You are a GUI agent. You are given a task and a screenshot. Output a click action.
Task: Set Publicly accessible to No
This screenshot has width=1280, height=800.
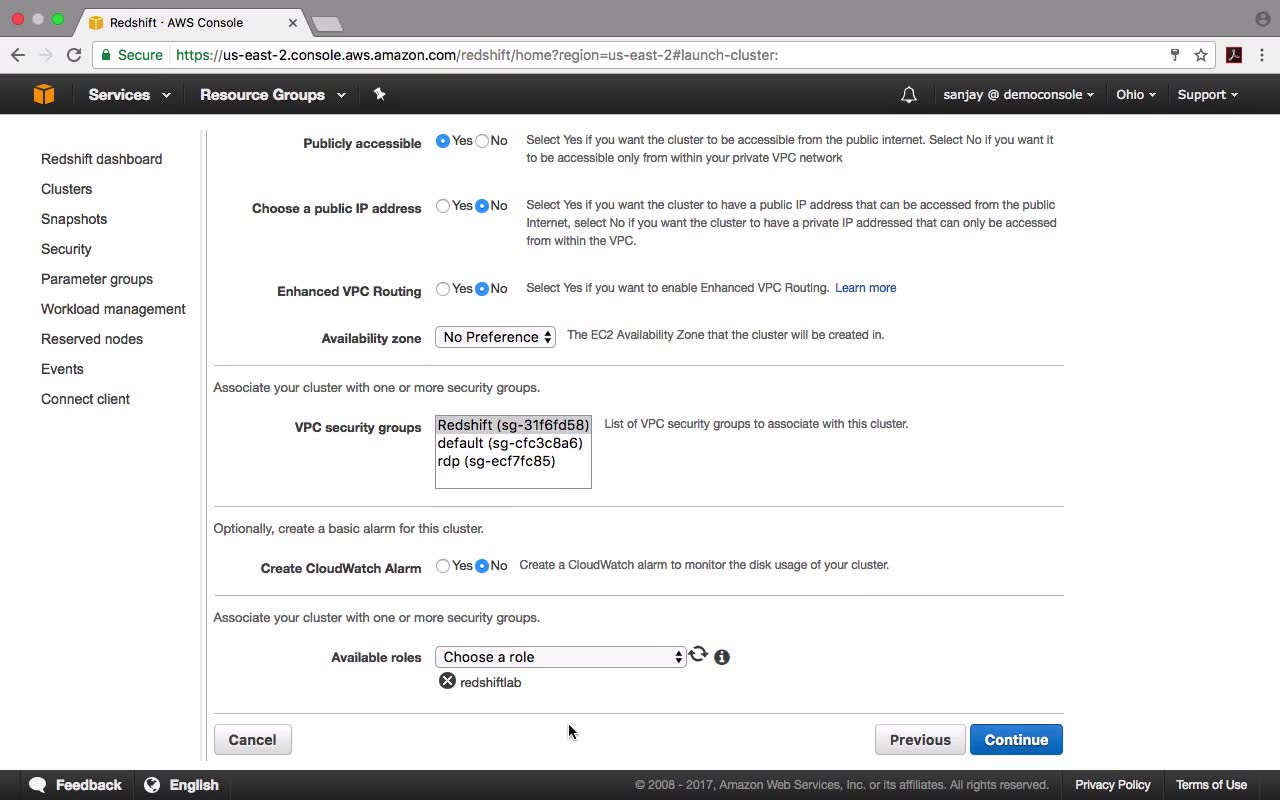pyautogui.click(x=482, y=141)
